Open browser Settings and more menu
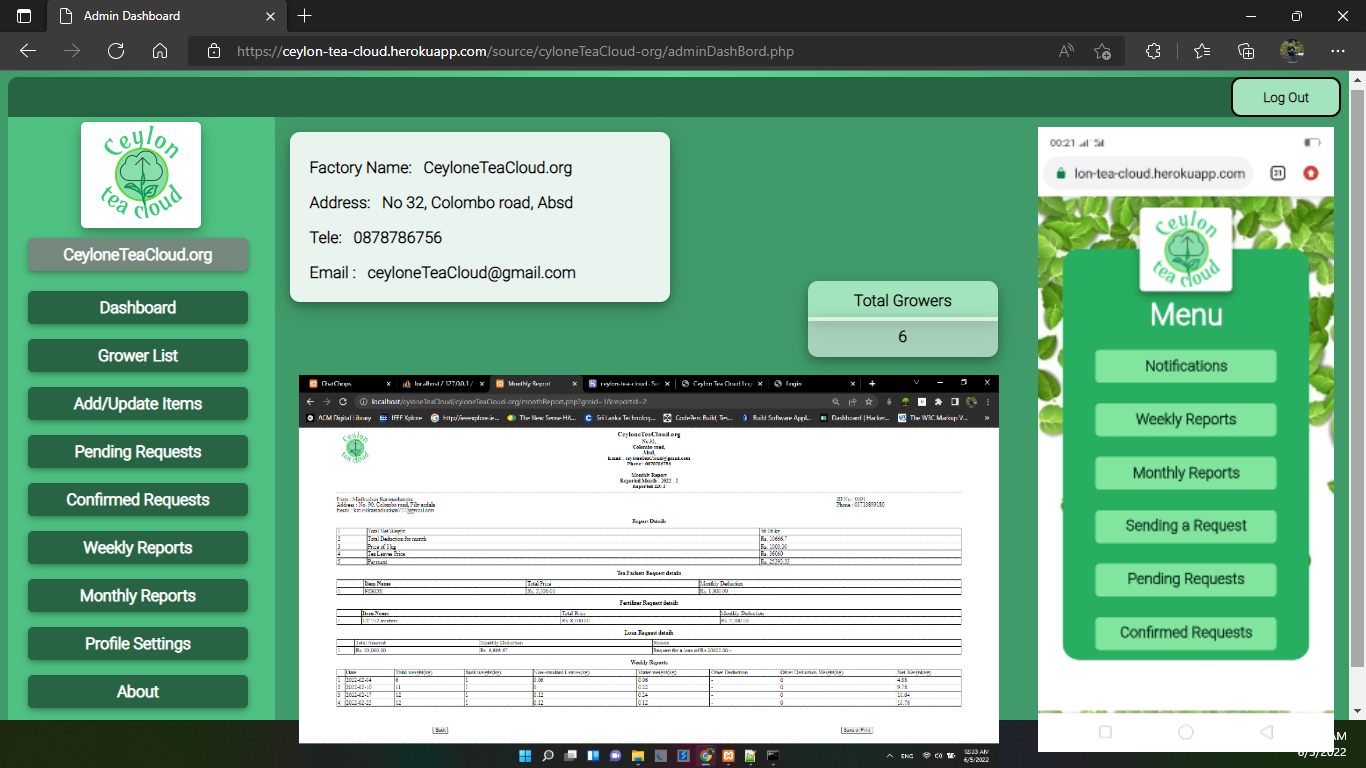Image resolution: width=1366 pixels, height=768 pixels. click(x=1338, y=51)
